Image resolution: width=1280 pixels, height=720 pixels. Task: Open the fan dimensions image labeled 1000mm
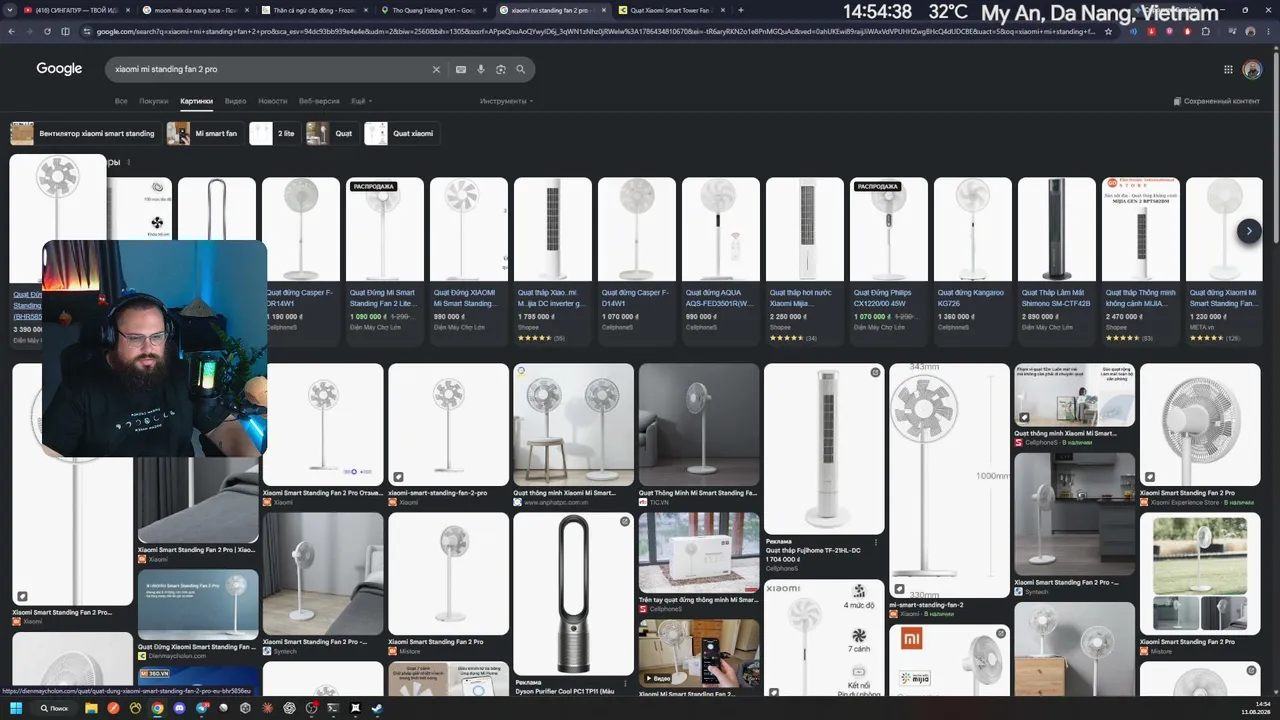tap(949, 480)
